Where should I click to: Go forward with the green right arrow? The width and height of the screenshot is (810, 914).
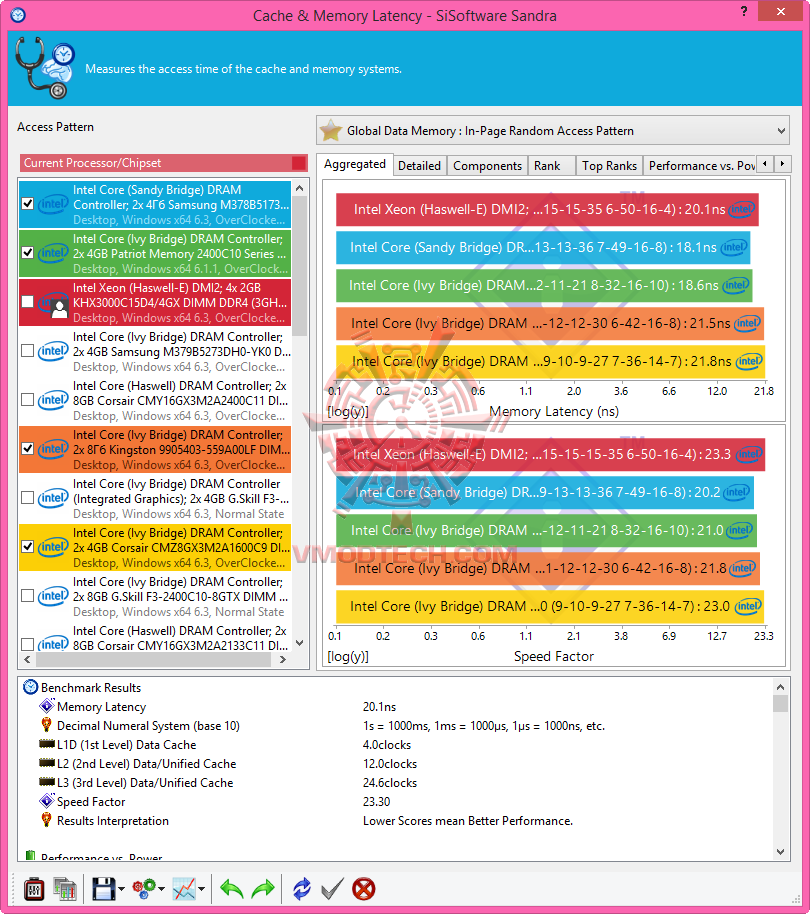point(263,890)
